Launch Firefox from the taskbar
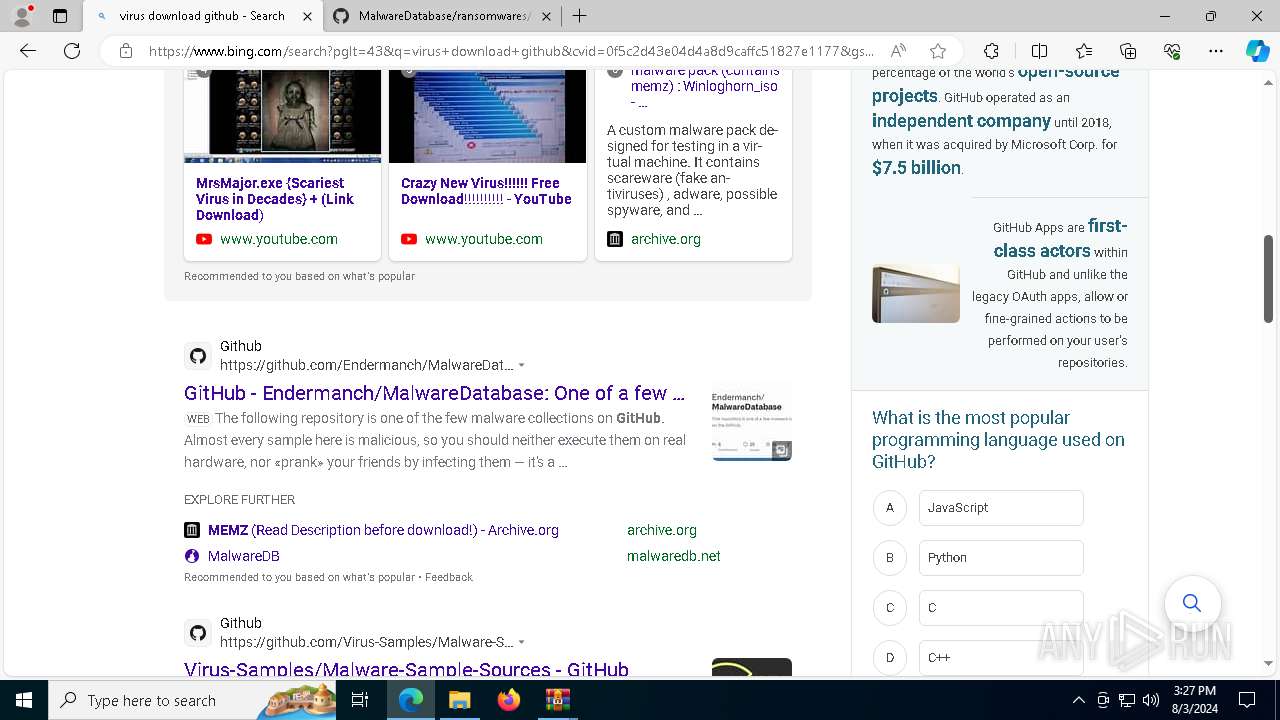 (508, 700)
